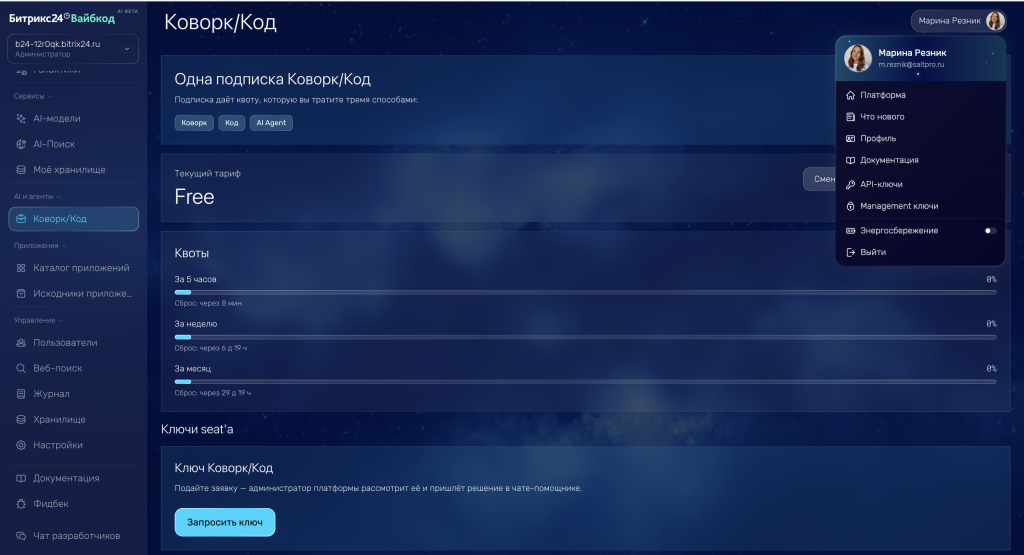1024x555 pixels.
Task: Click the Марина Резник profile button
Action: (x=958, y=21)
